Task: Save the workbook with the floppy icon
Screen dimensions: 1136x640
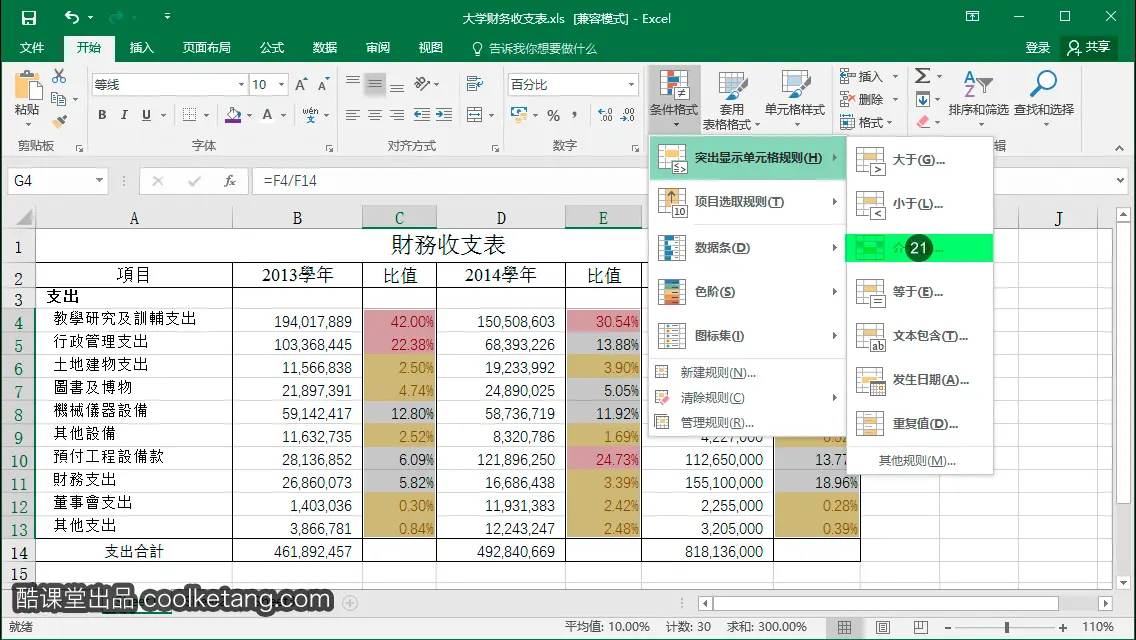Action: coord(28,17)
